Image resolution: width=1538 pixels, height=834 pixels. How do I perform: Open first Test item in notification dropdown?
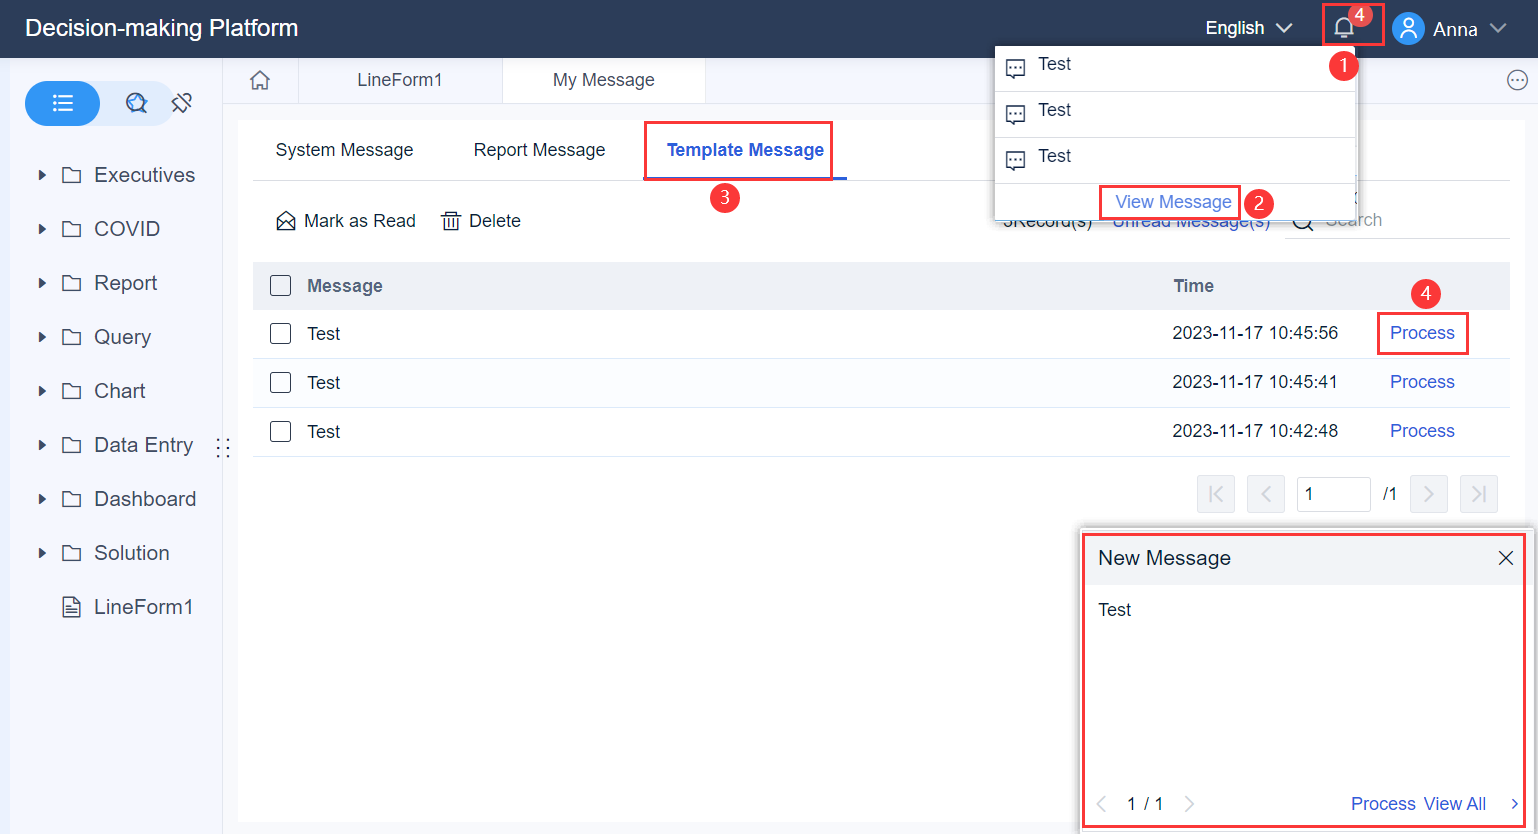coord(1175,68)
